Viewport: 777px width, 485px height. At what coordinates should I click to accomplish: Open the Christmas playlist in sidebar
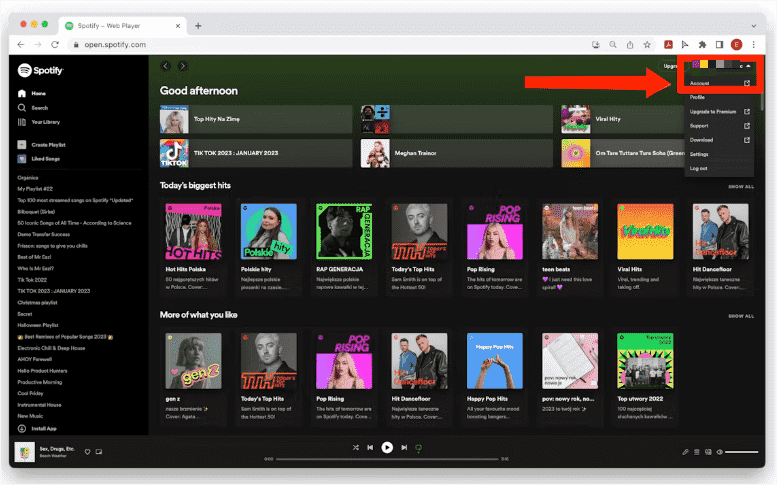click(38, 302)
